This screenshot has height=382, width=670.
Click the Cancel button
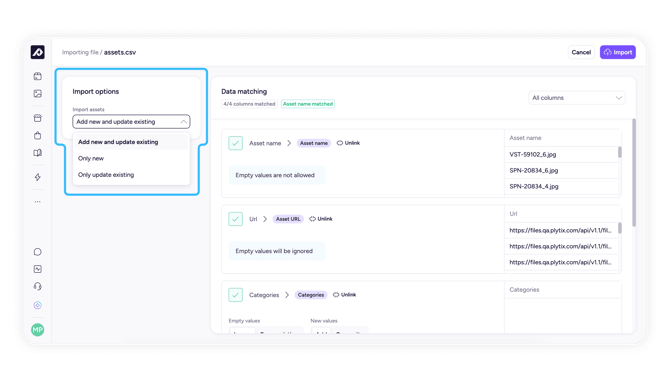coord(581,52)
